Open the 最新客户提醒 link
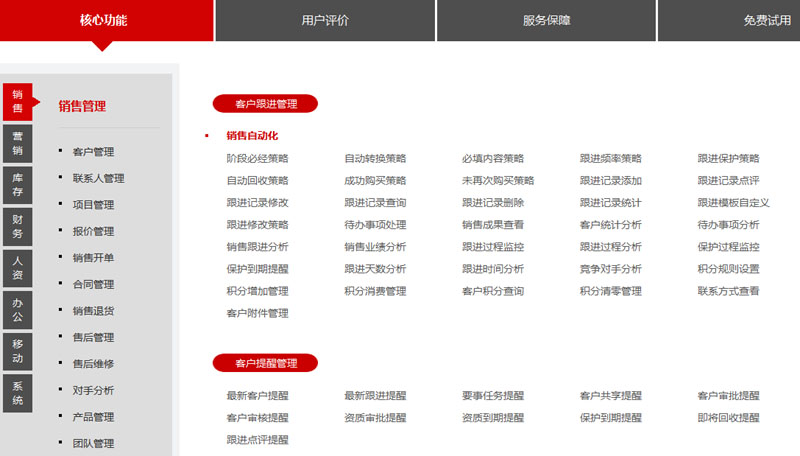The width and height of the screenshot is (800, 456). [x=257, y=396]
